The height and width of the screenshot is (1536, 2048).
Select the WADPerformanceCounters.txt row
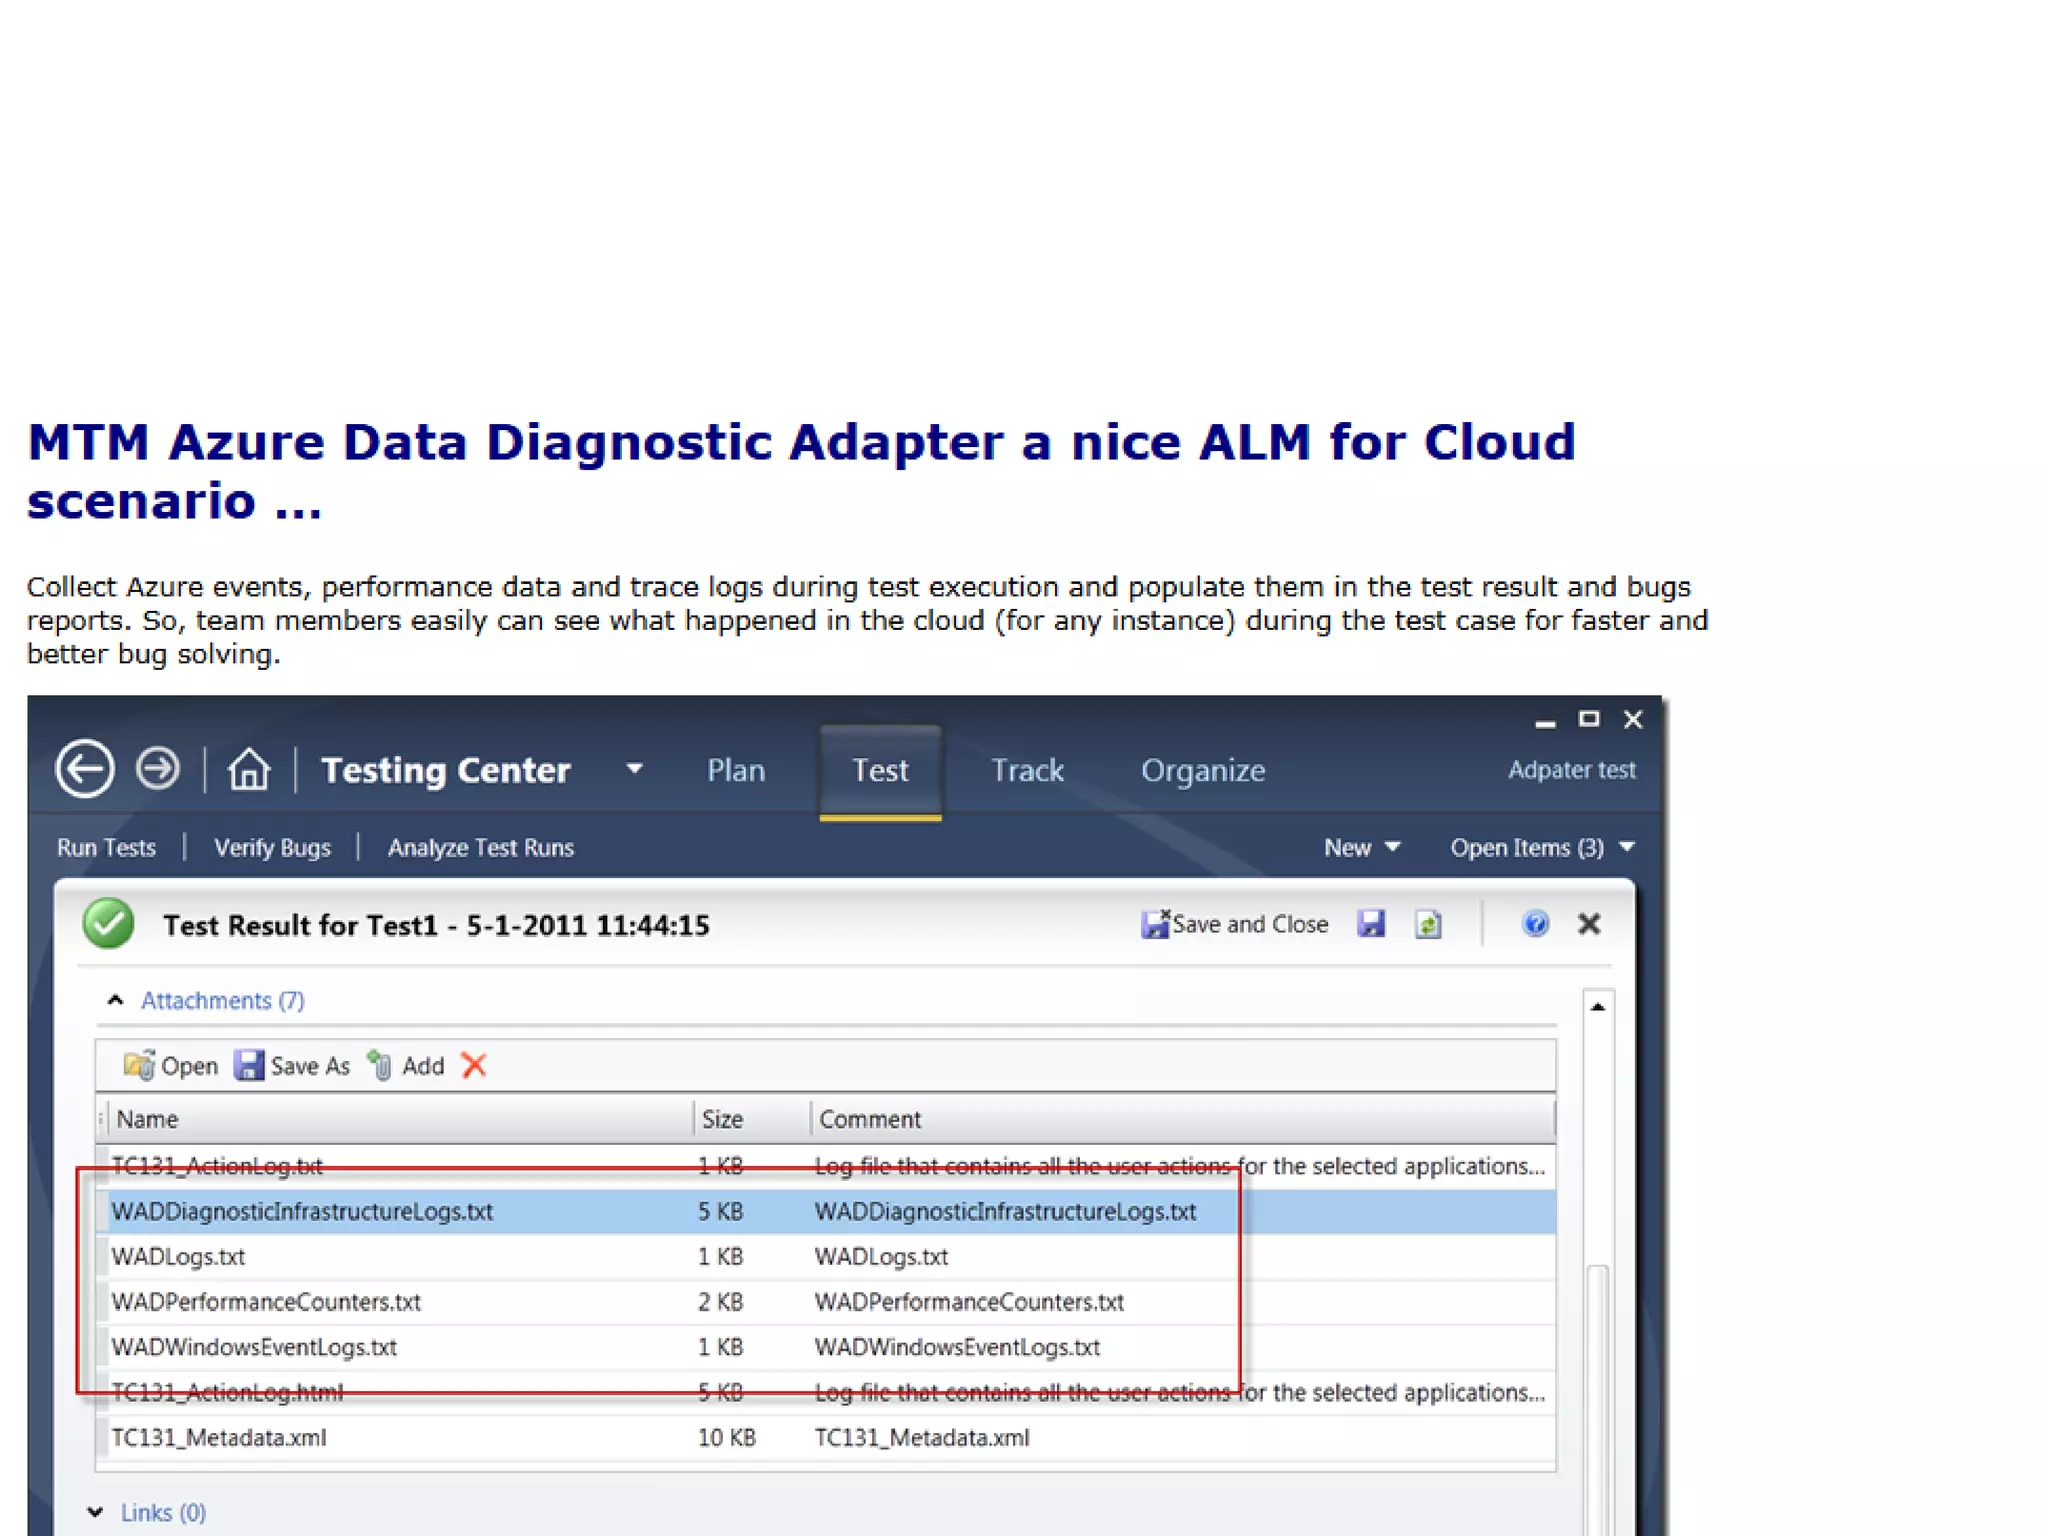tap(266, 1302)
